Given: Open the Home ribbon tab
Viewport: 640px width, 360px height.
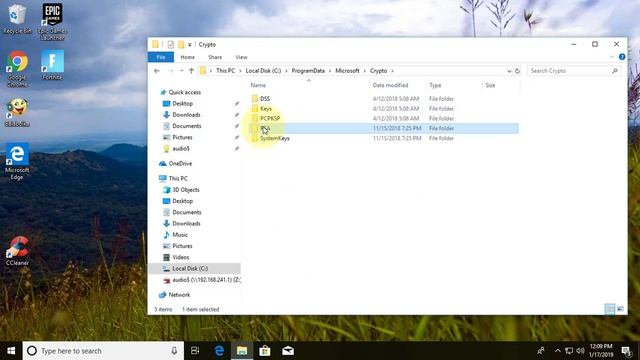Looking at the screenshot, I should 187,57.
